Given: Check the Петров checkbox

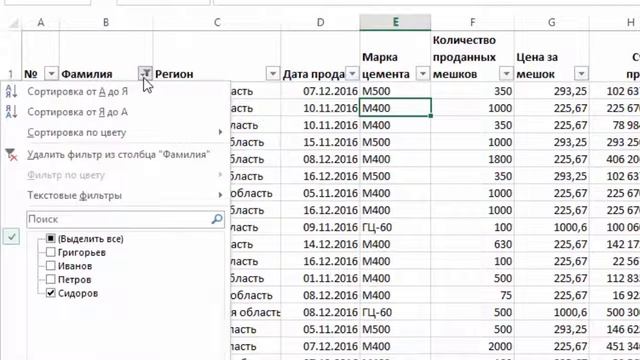Looking at the screenshot, I should pyautogui.click(x=51, y=280).
